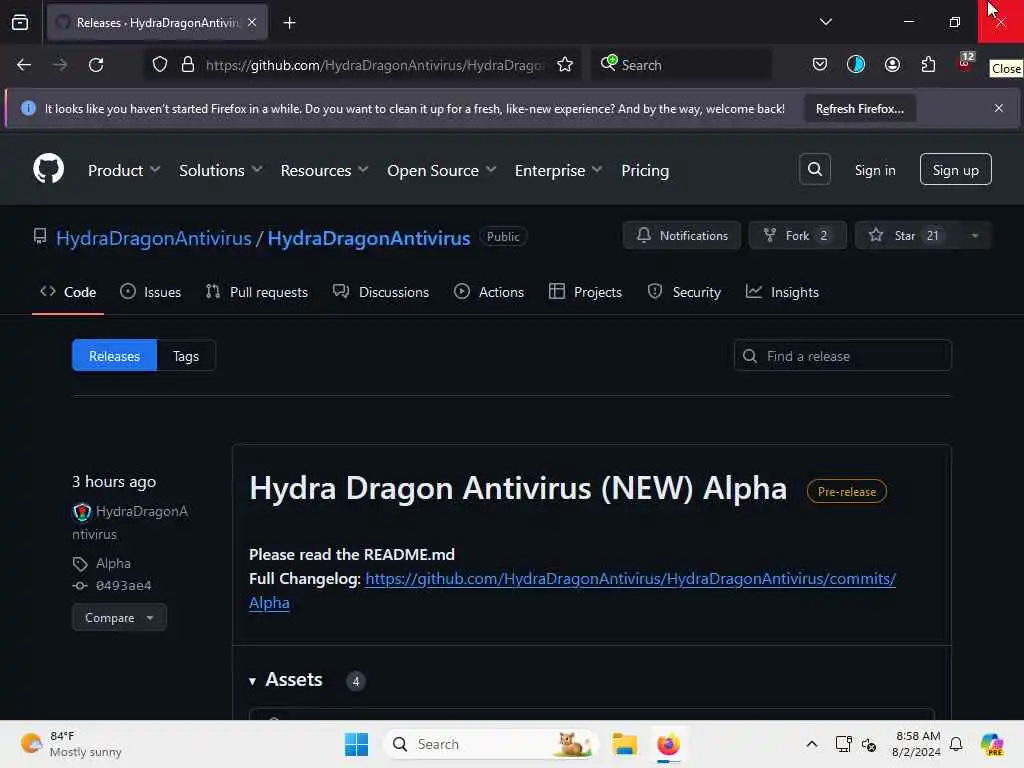Open Firefox View tab icon
Viewport: 1024px width, 768px height.
[x=20, y=22]
